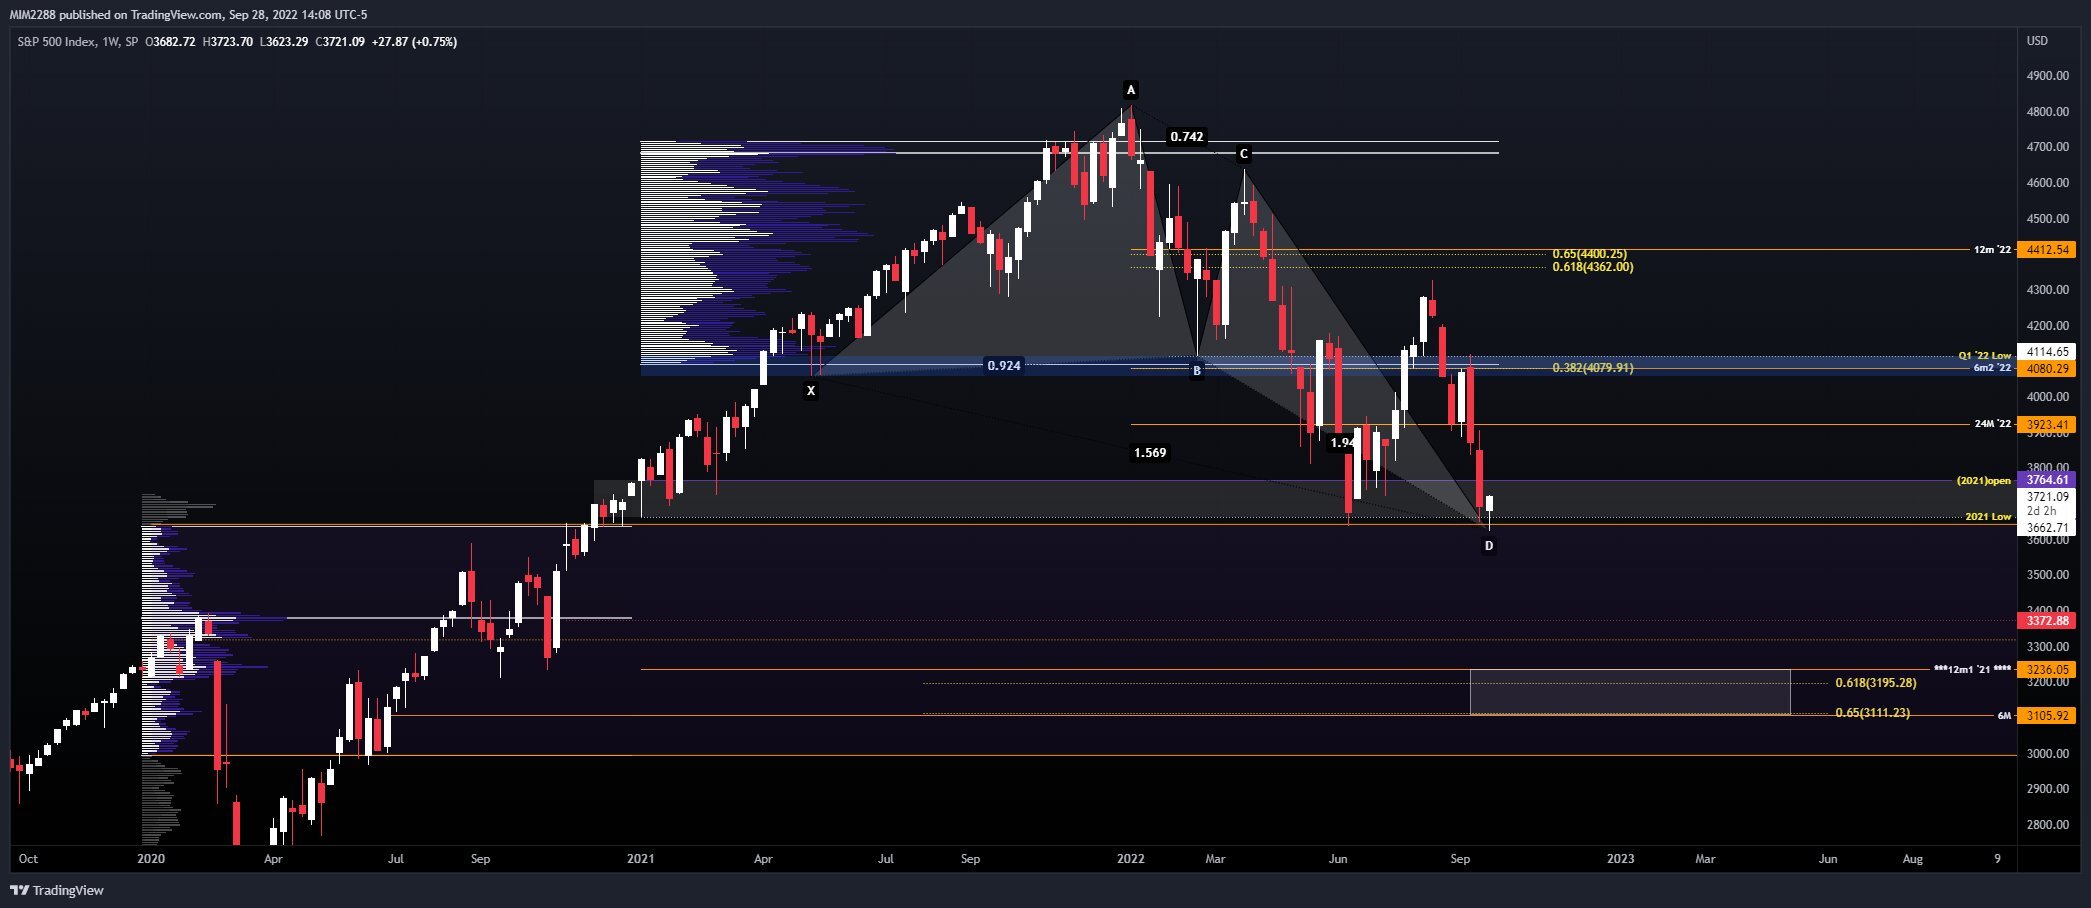Click the 2021 year label on time axis
2091x908 pixels.
pyautogui.click(x=640, y=859)
